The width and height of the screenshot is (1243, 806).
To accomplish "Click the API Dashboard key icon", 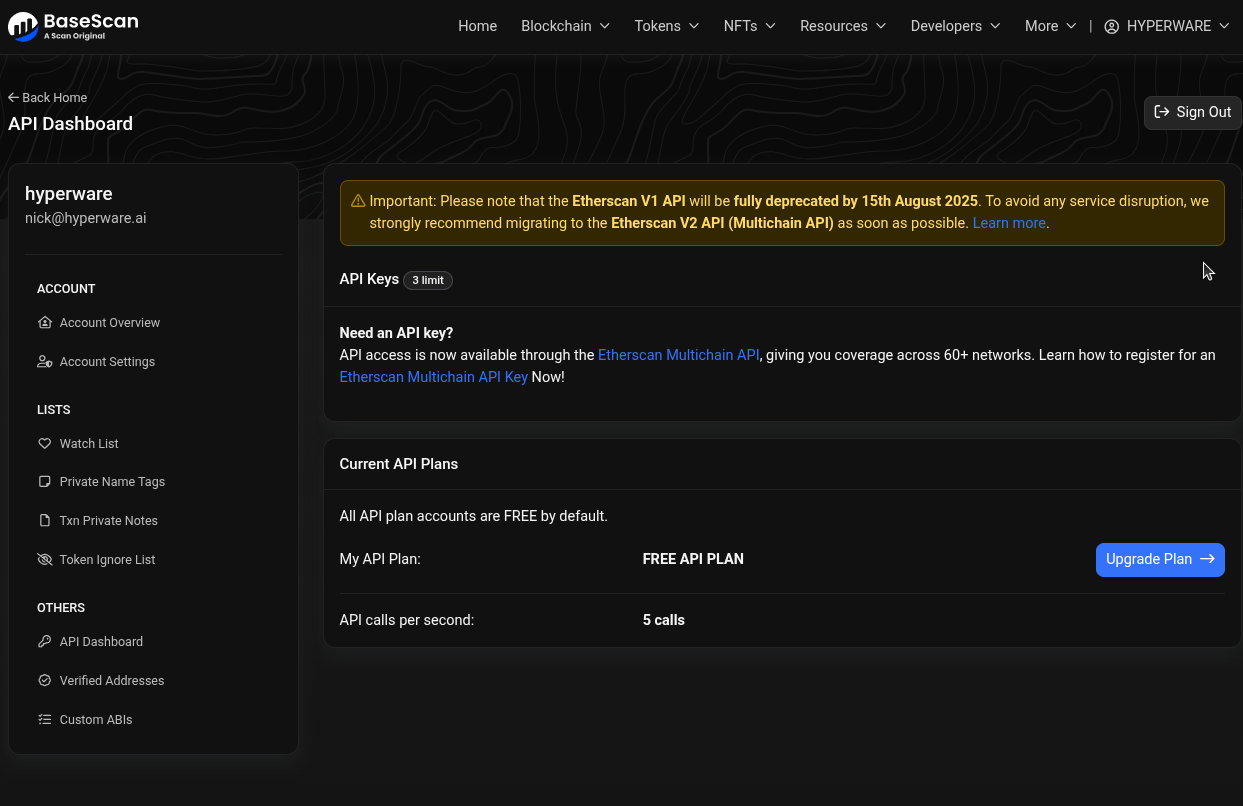I will click(44, 642).
